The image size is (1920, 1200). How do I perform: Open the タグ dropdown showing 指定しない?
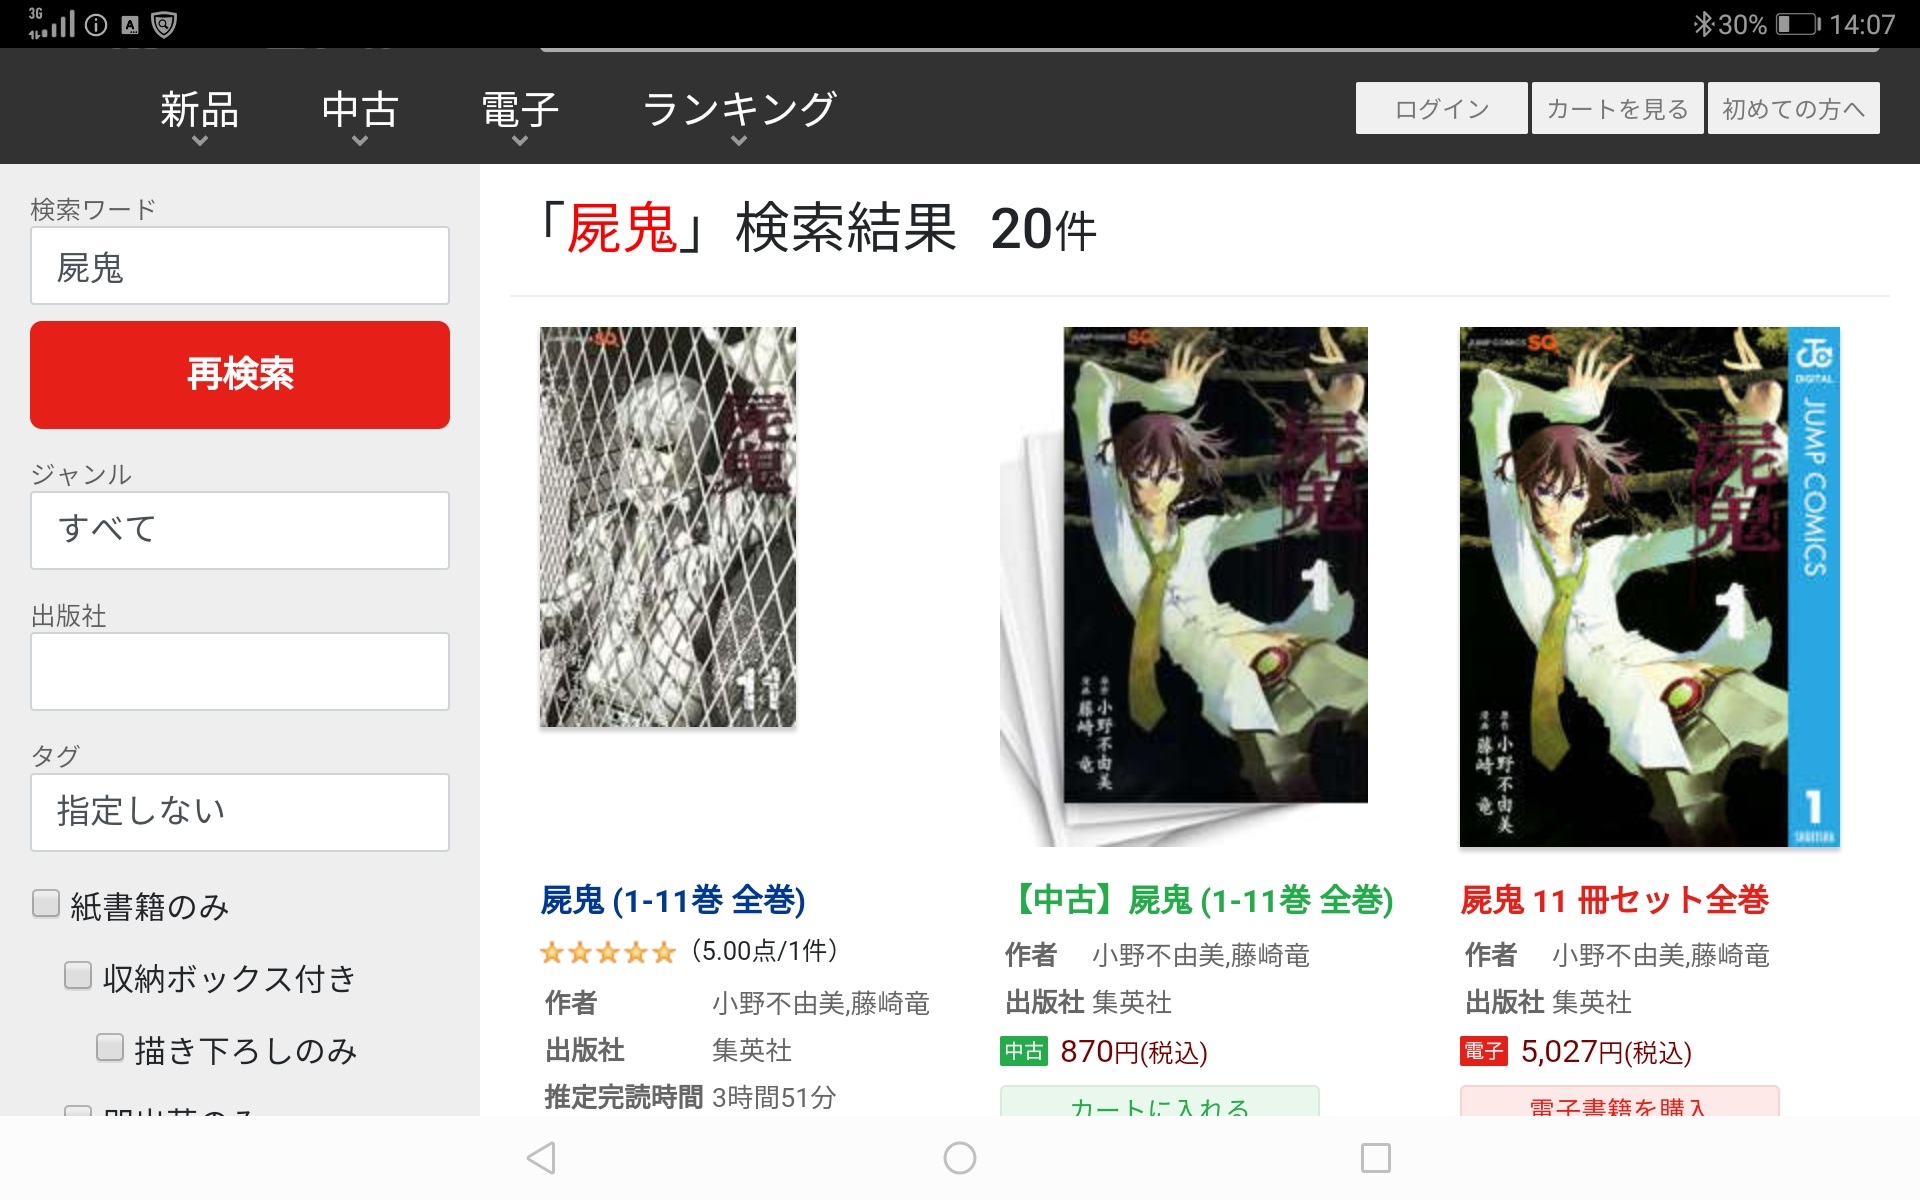[240, 812]
